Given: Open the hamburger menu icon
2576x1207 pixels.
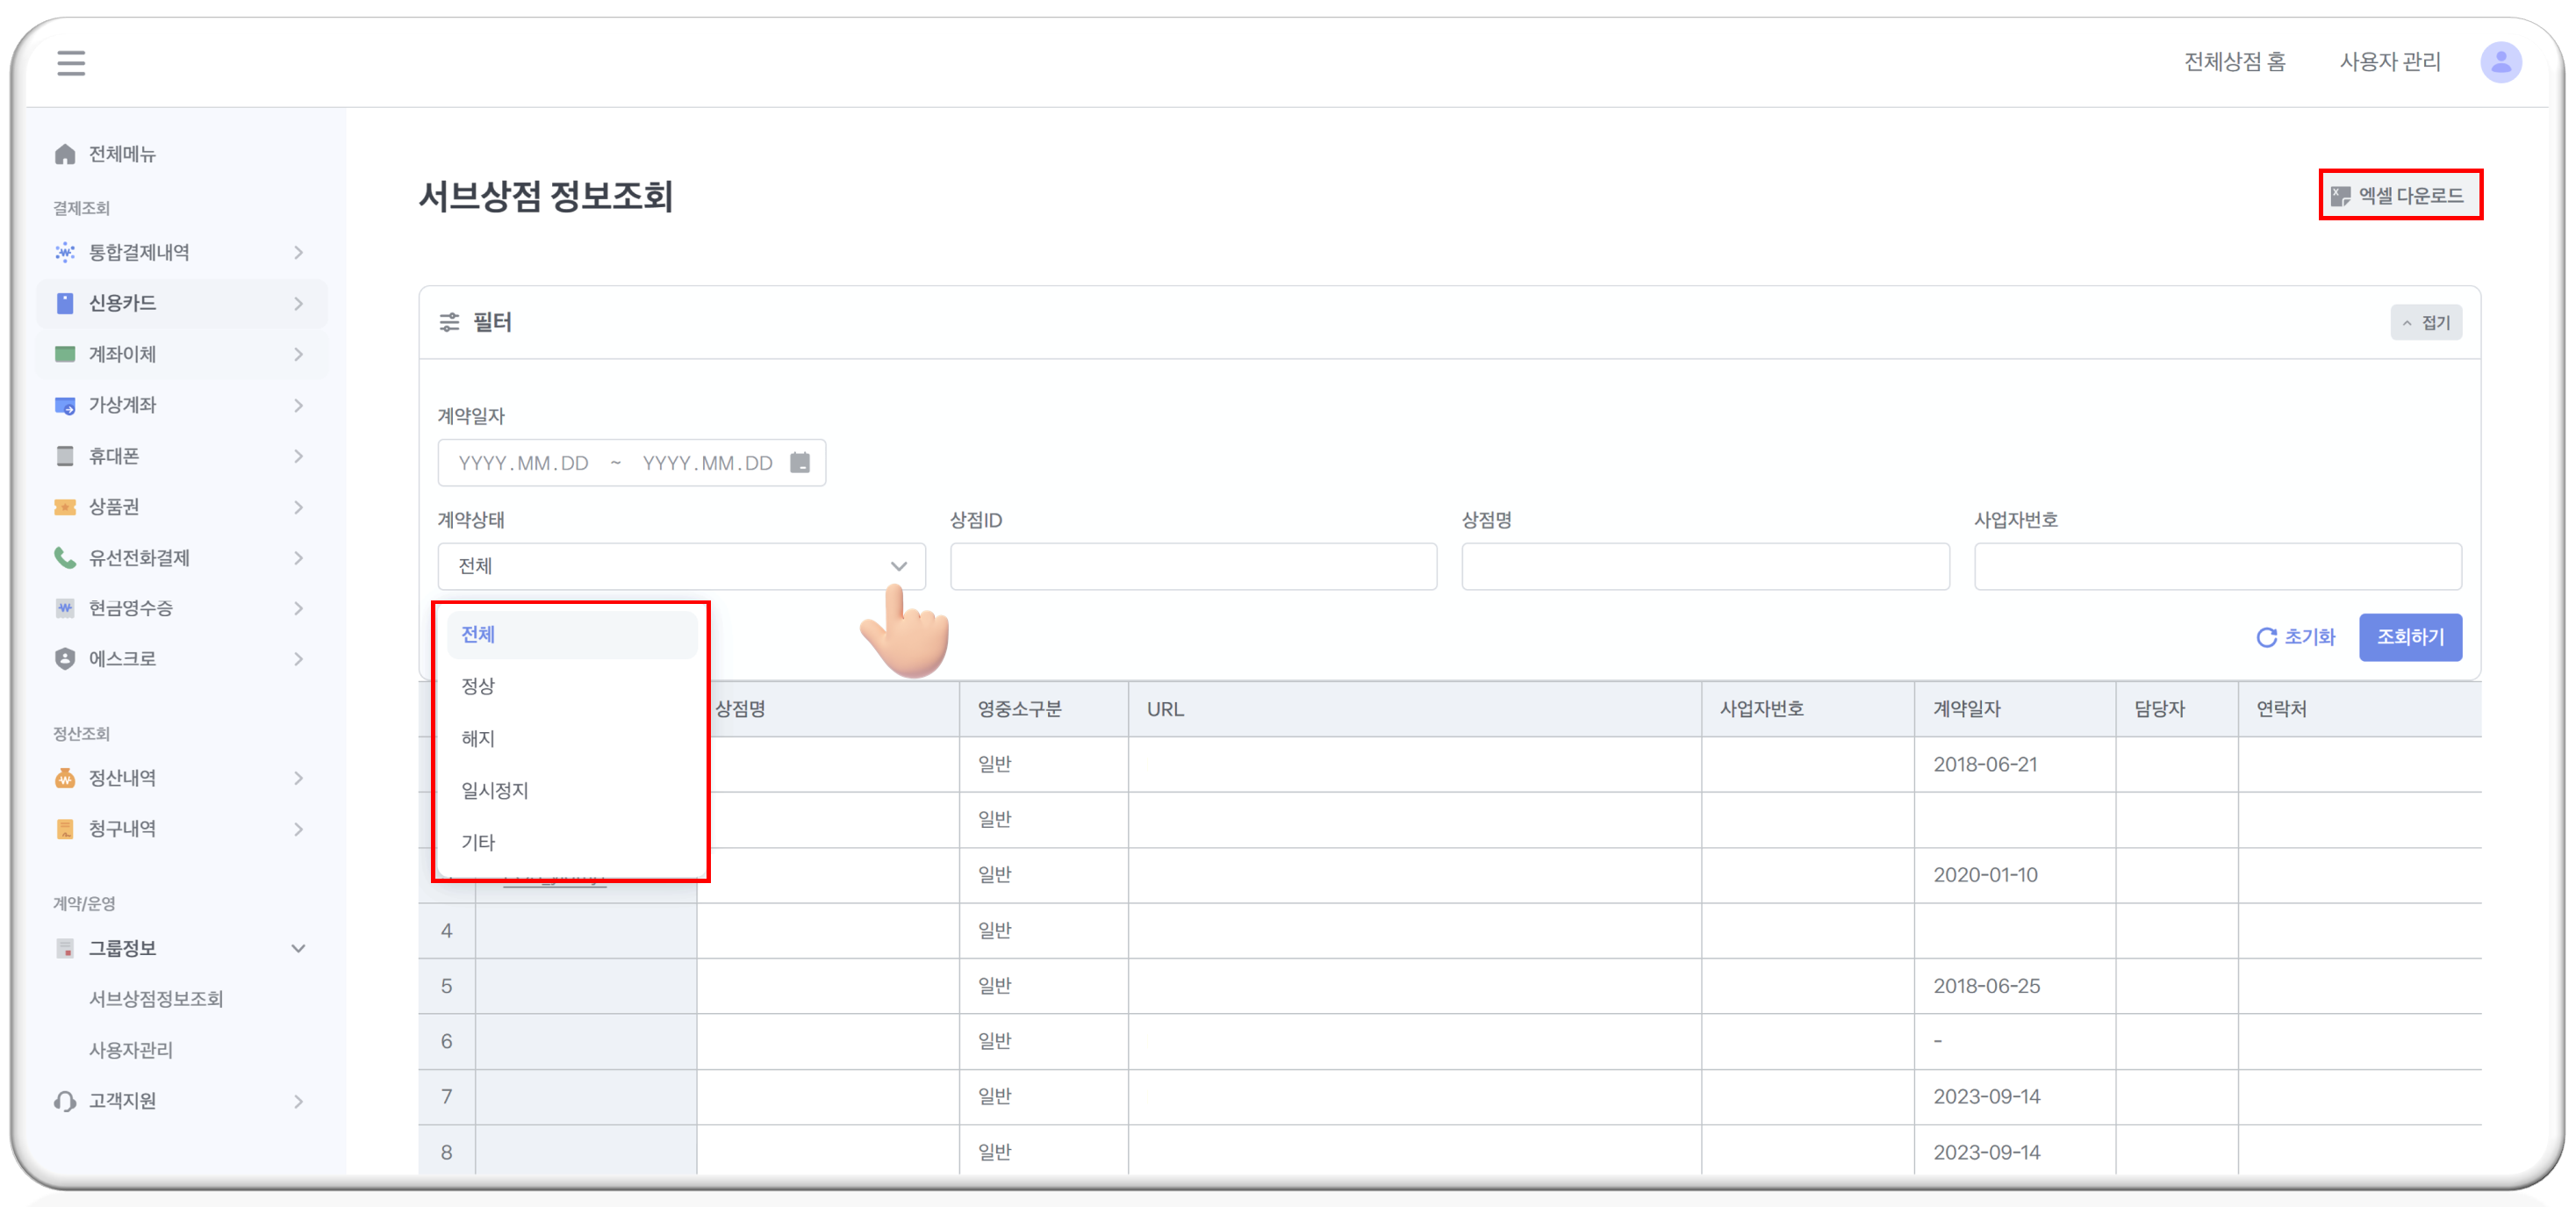Looking at the screenshot, I should point(70,63).
